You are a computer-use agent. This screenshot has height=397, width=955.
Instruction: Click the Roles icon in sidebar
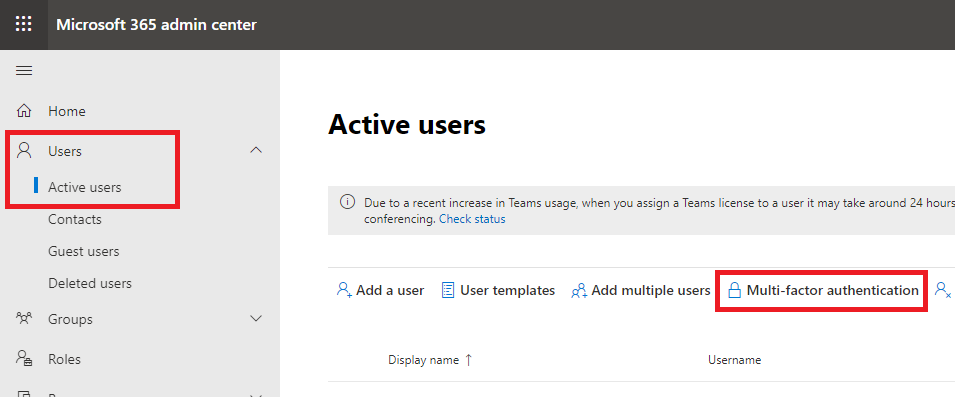coord(24,358)
